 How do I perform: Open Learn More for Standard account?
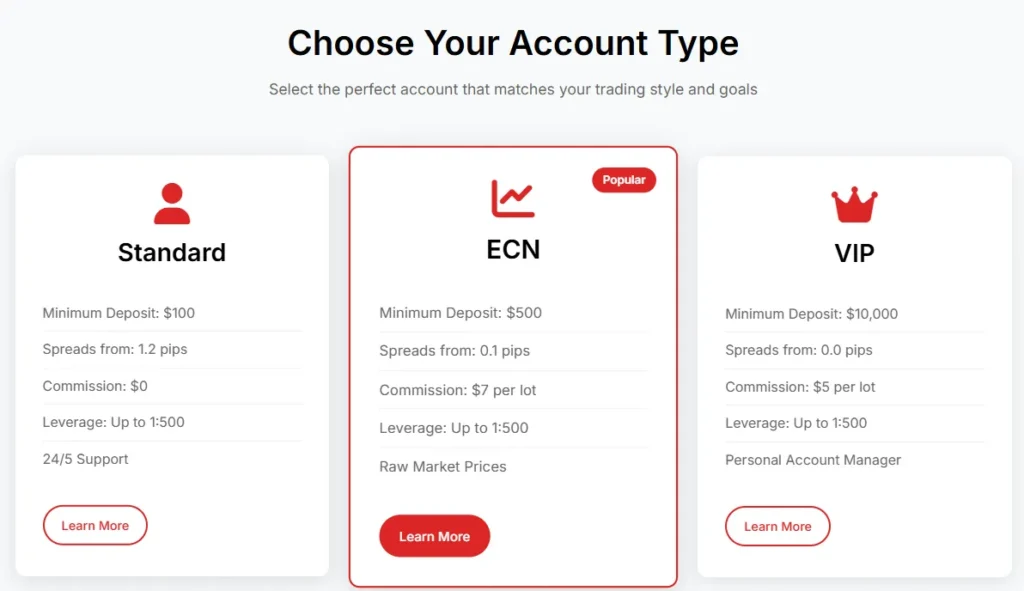coord(95,526)
